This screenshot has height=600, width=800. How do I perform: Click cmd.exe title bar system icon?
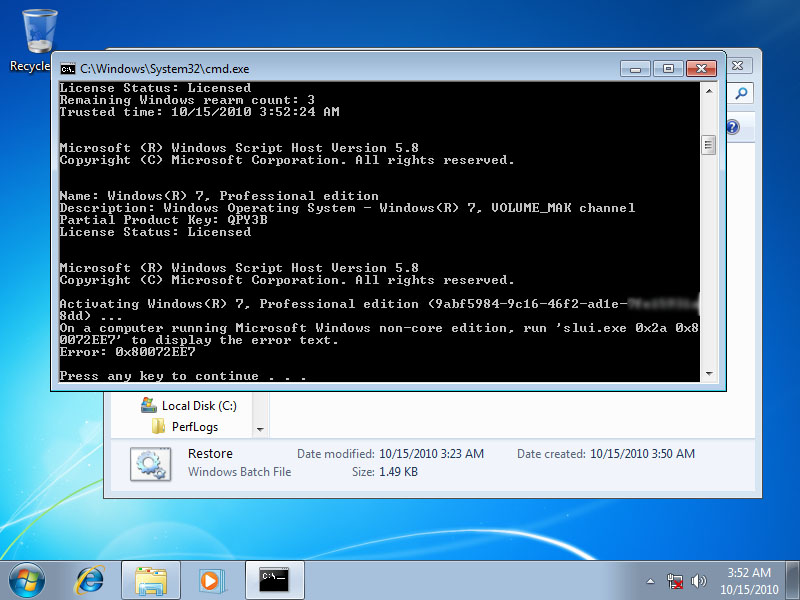coord(67,69)
